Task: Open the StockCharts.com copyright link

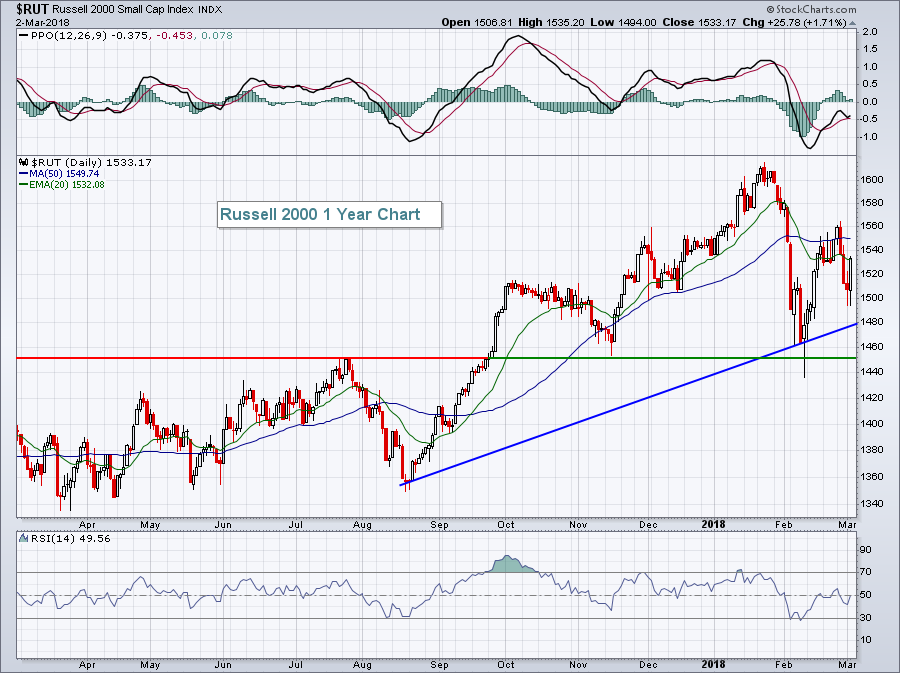Action: click(811, 9)
